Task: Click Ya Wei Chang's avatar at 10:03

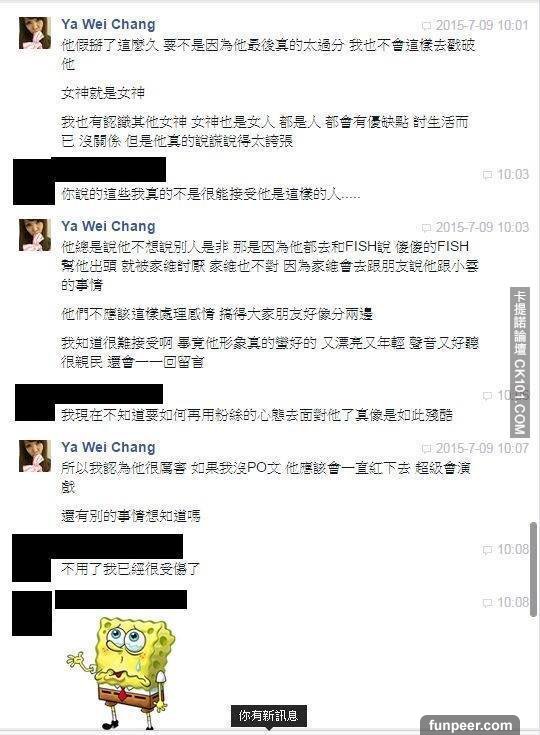Action: [35, 235]
